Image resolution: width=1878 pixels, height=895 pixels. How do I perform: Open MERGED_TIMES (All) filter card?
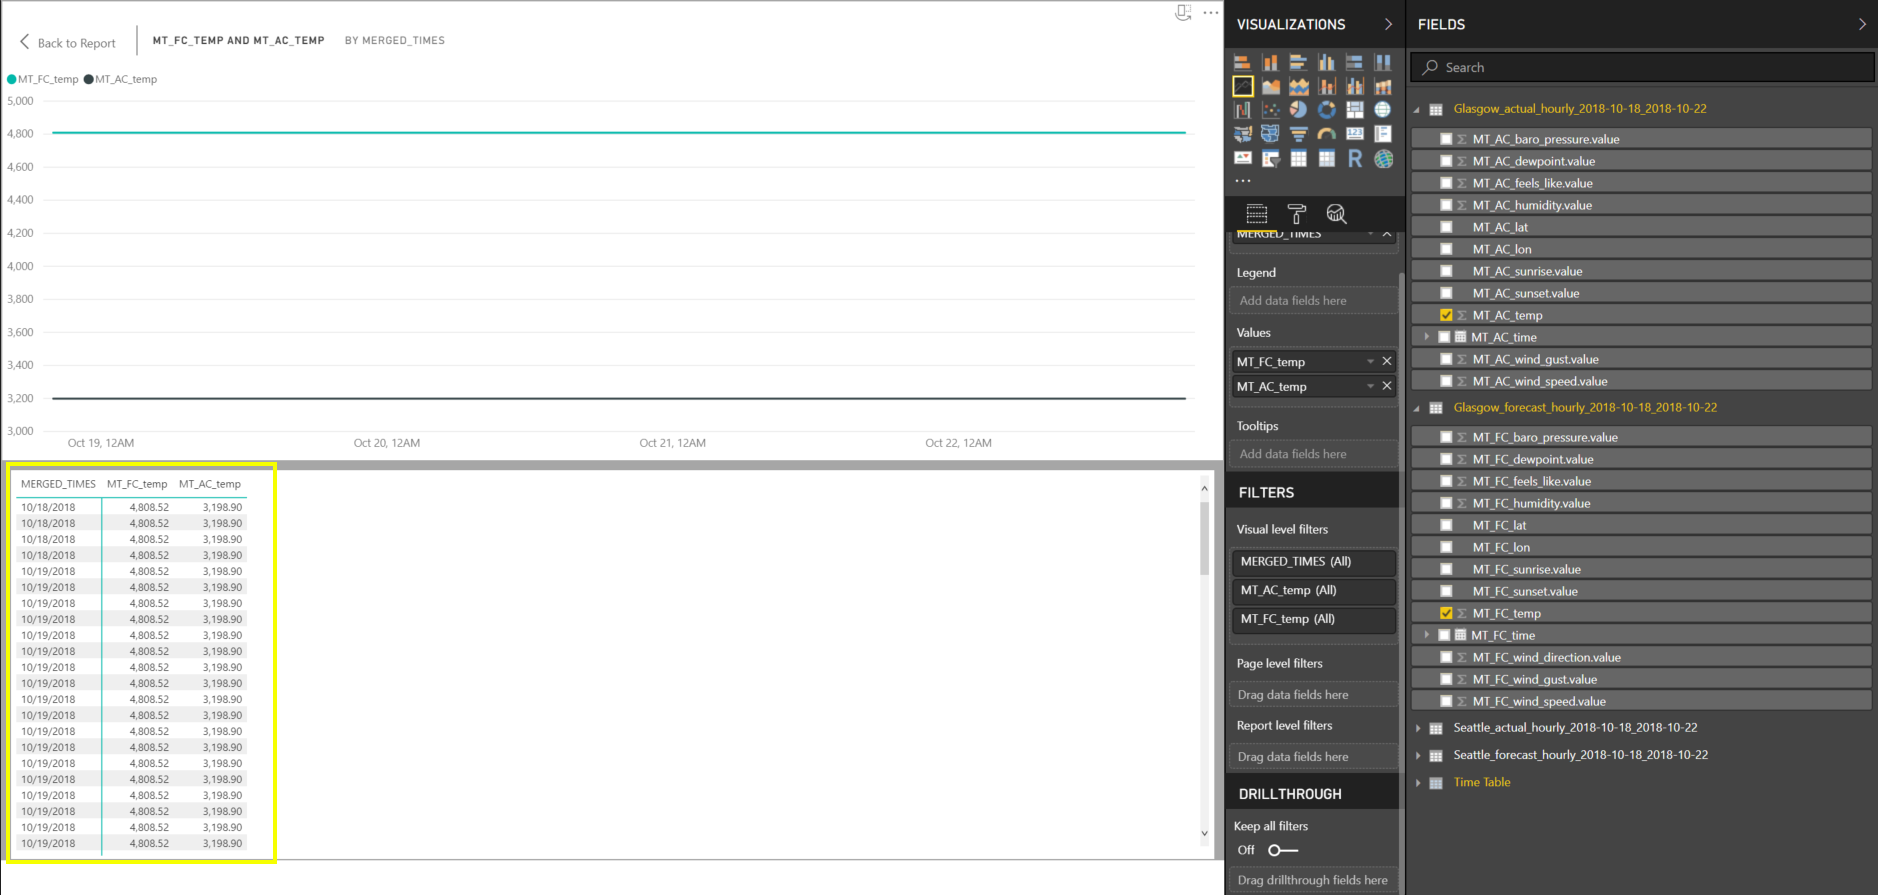click(x=1313, y=562)
